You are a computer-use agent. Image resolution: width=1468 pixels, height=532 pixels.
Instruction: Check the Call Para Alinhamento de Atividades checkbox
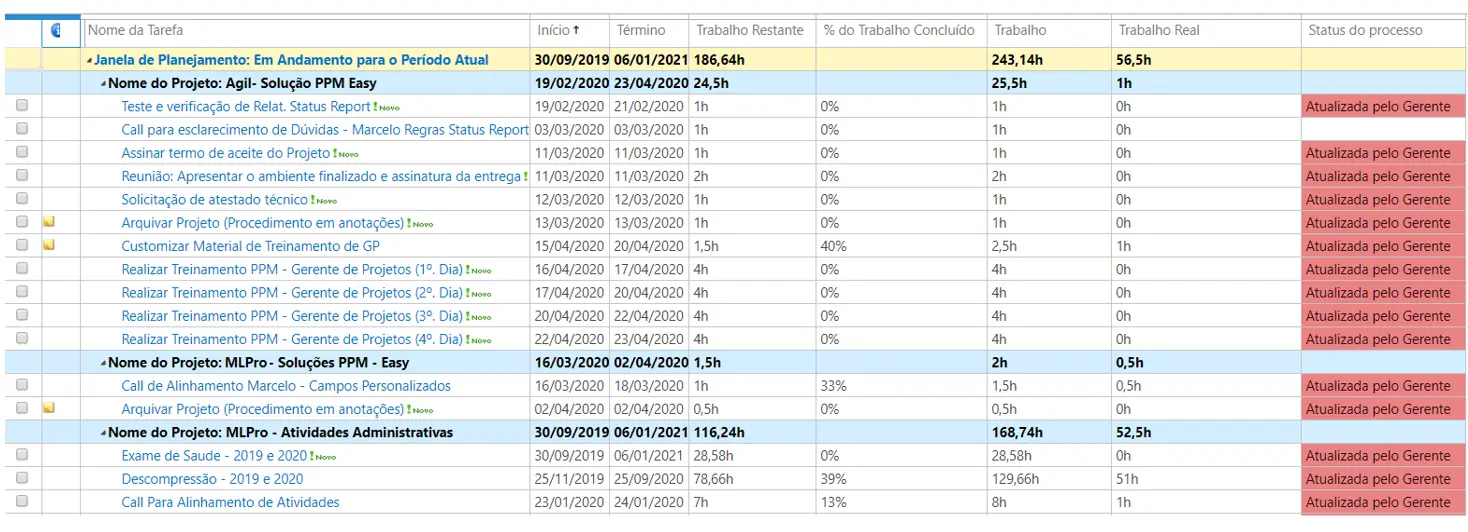point(22,502)
